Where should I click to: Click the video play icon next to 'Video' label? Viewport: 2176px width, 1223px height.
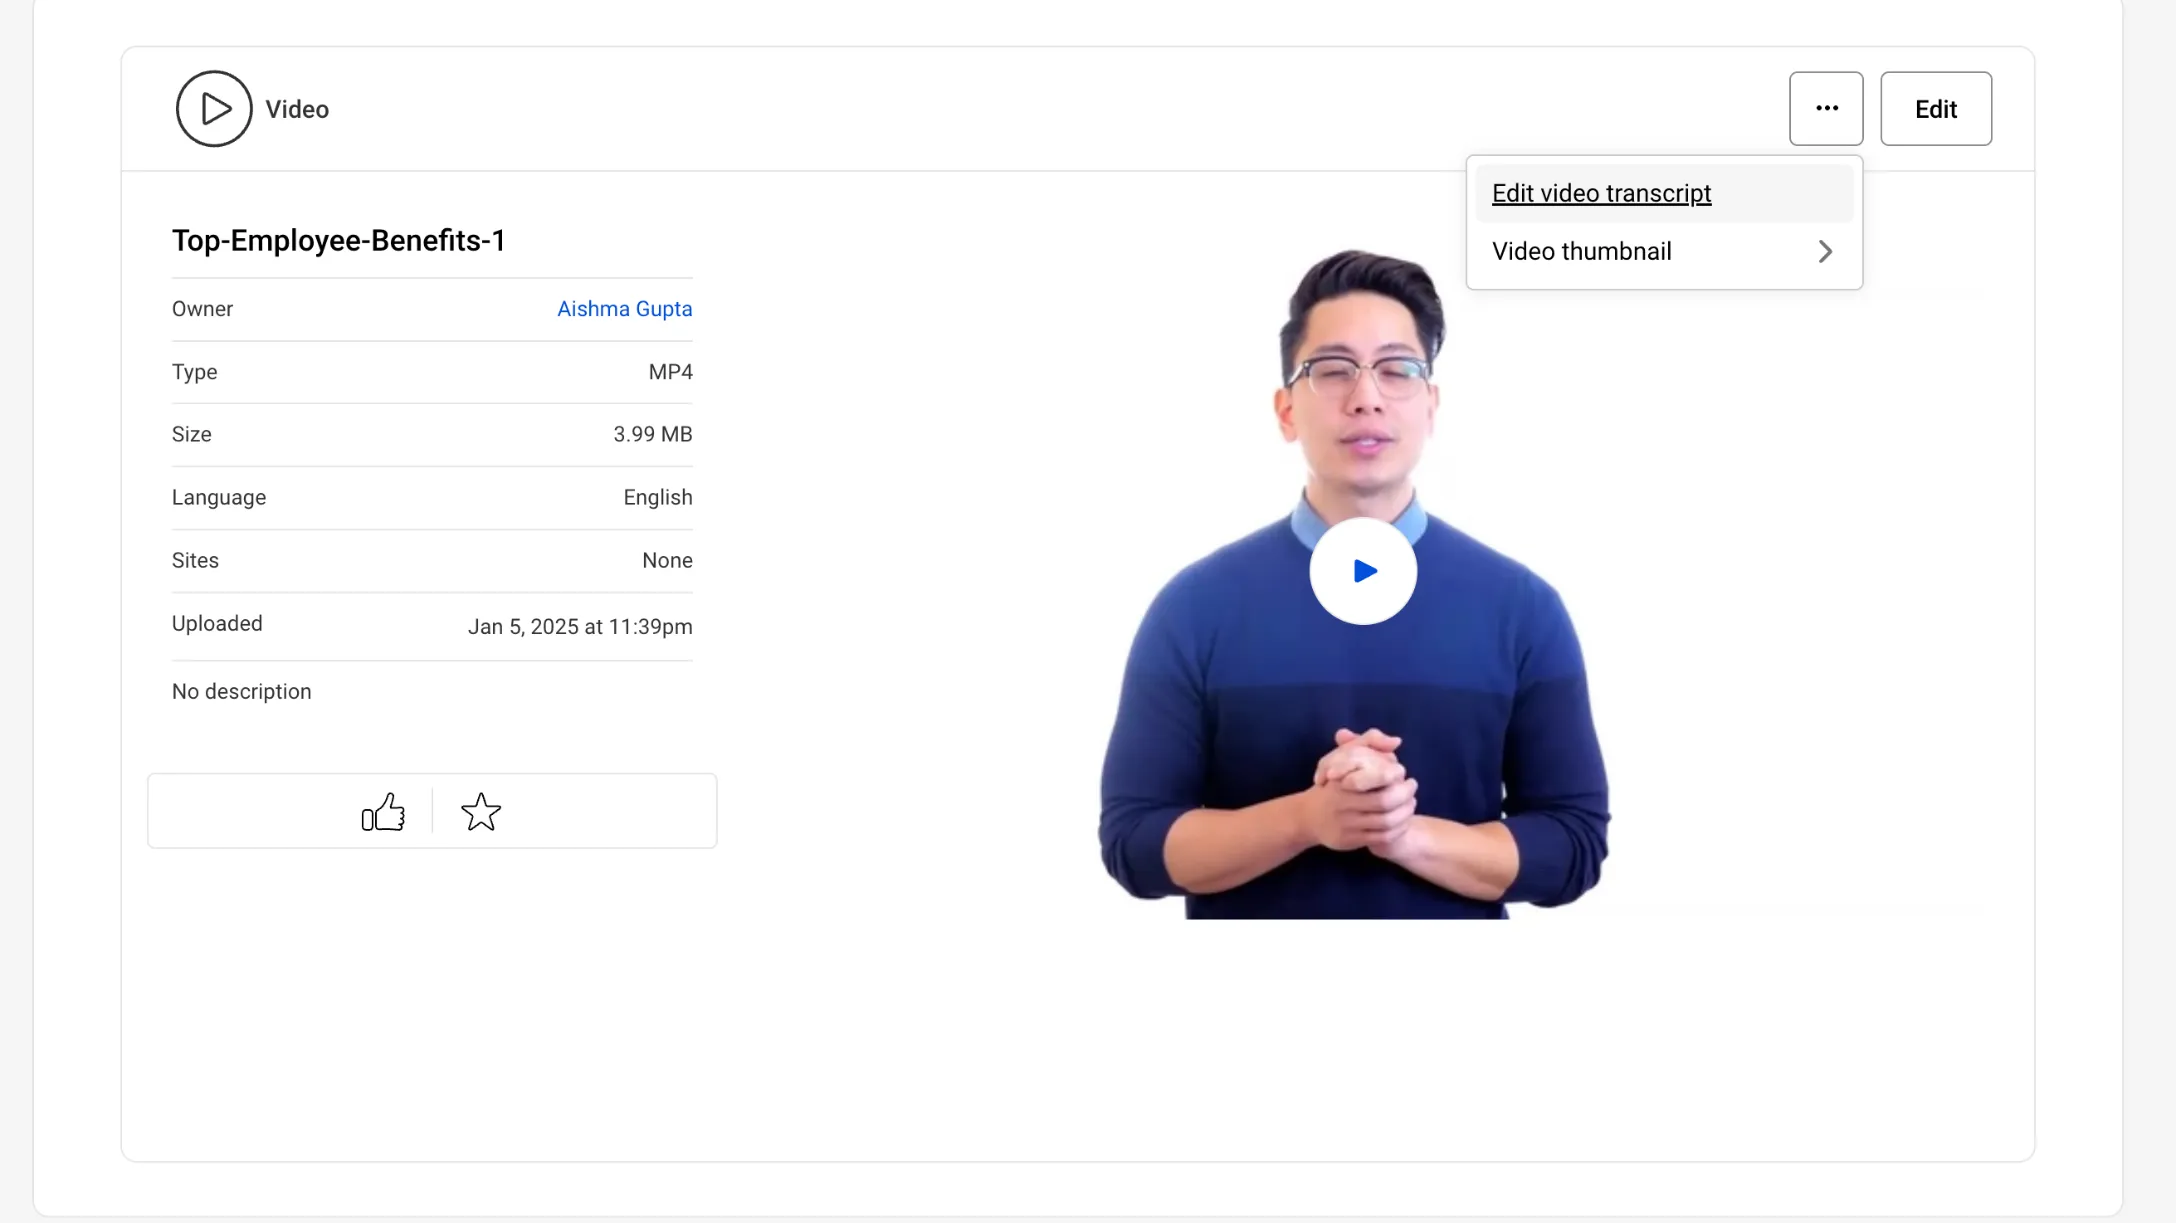213,108
